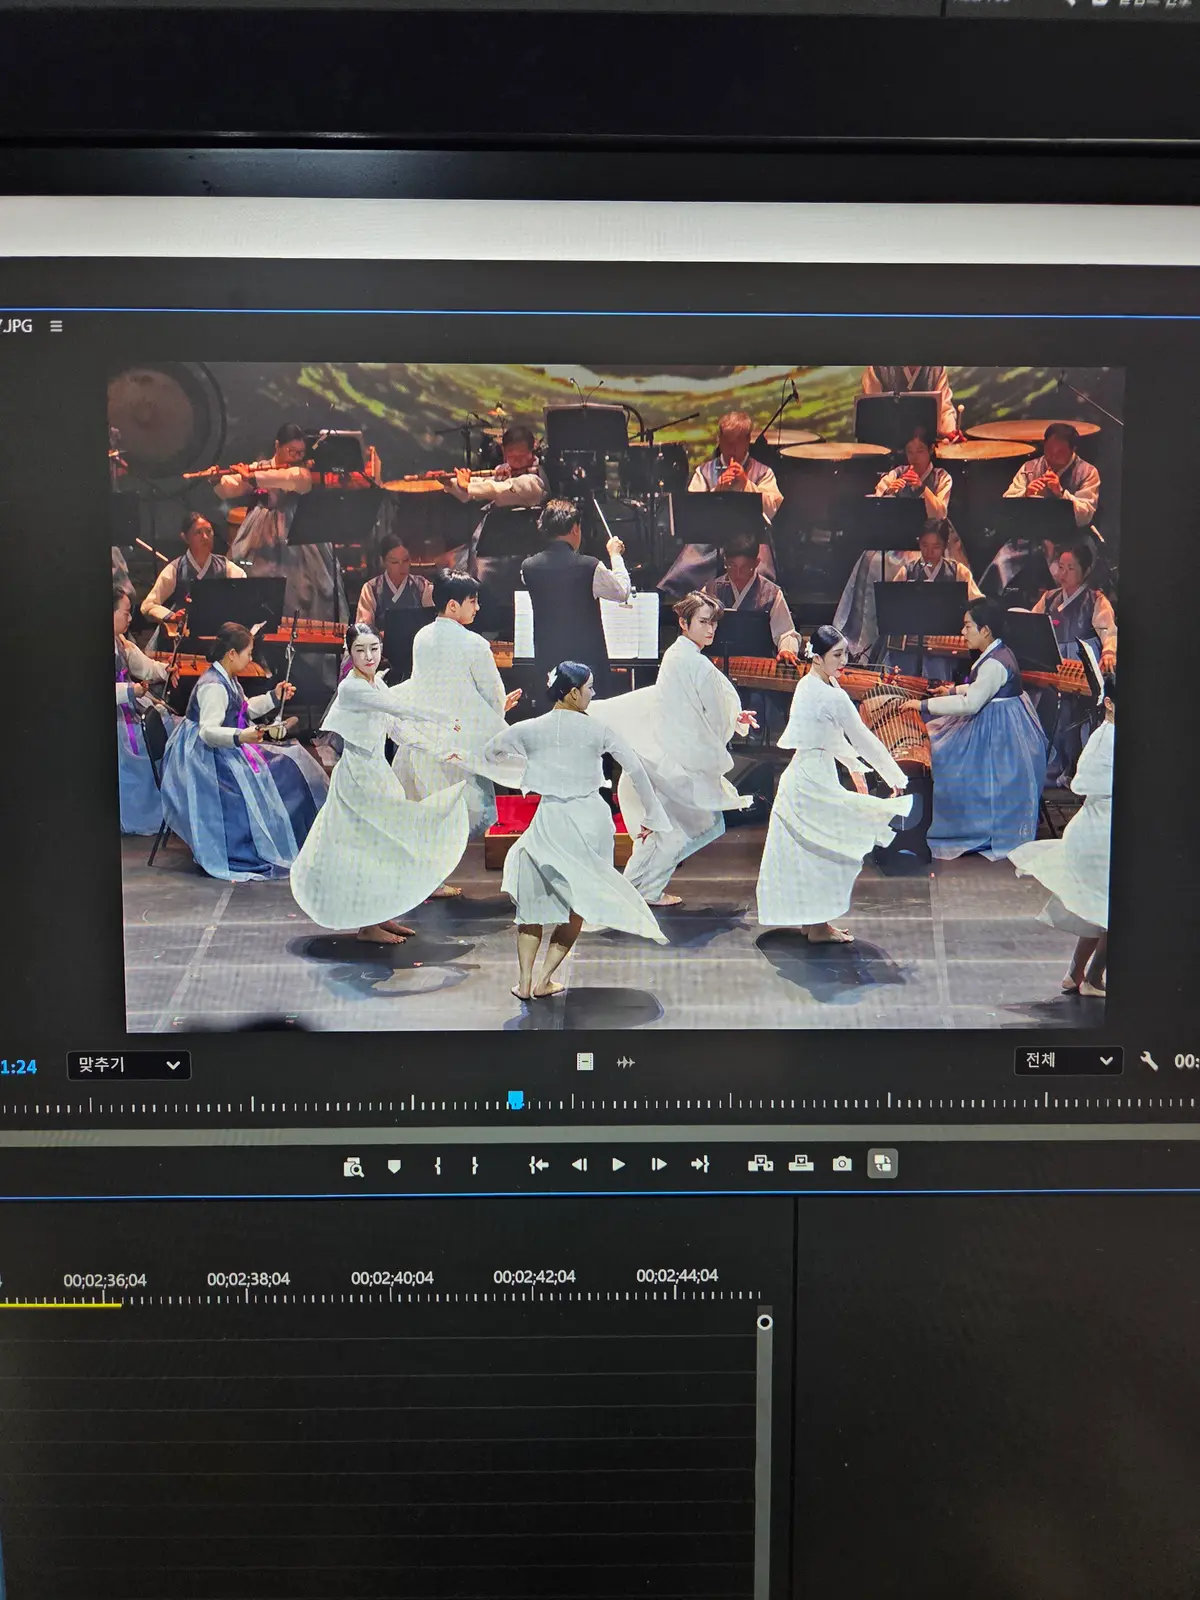This screenshot has width=1200, height=1600.
Task: Jump to the In point
Action: point(538,1165)
